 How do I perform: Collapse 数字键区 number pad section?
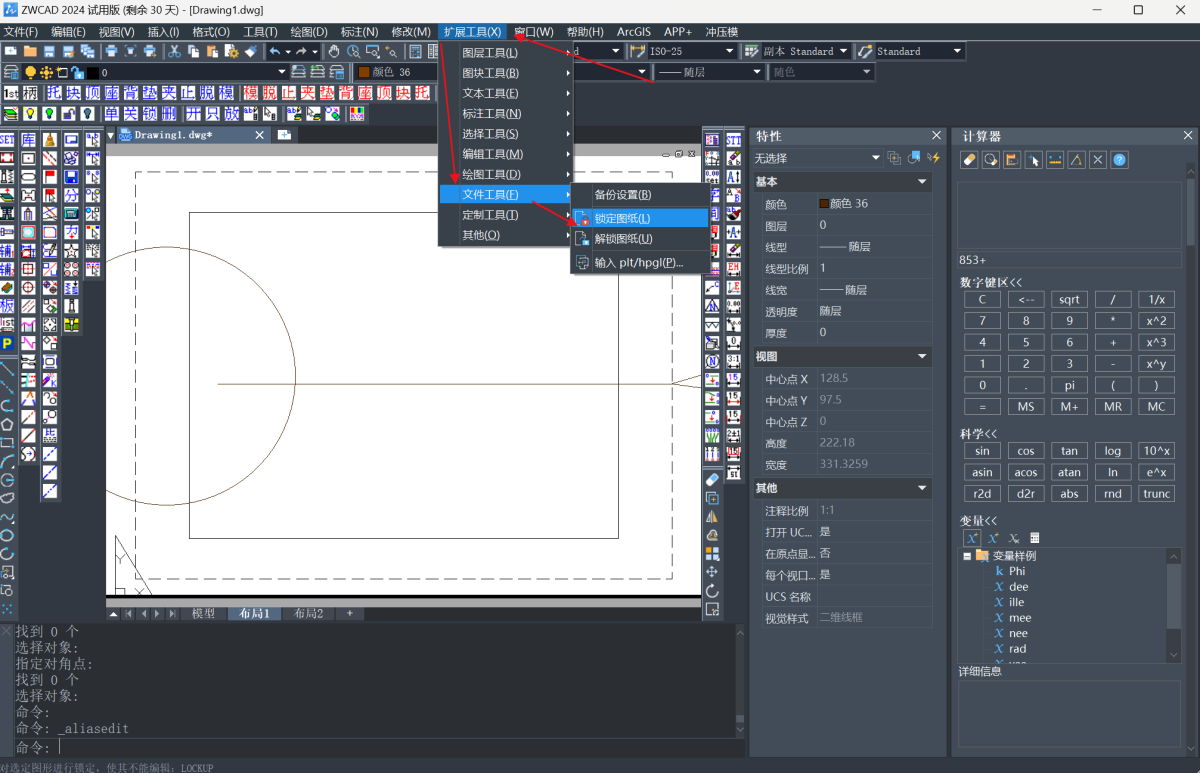(x=991, y=283)
